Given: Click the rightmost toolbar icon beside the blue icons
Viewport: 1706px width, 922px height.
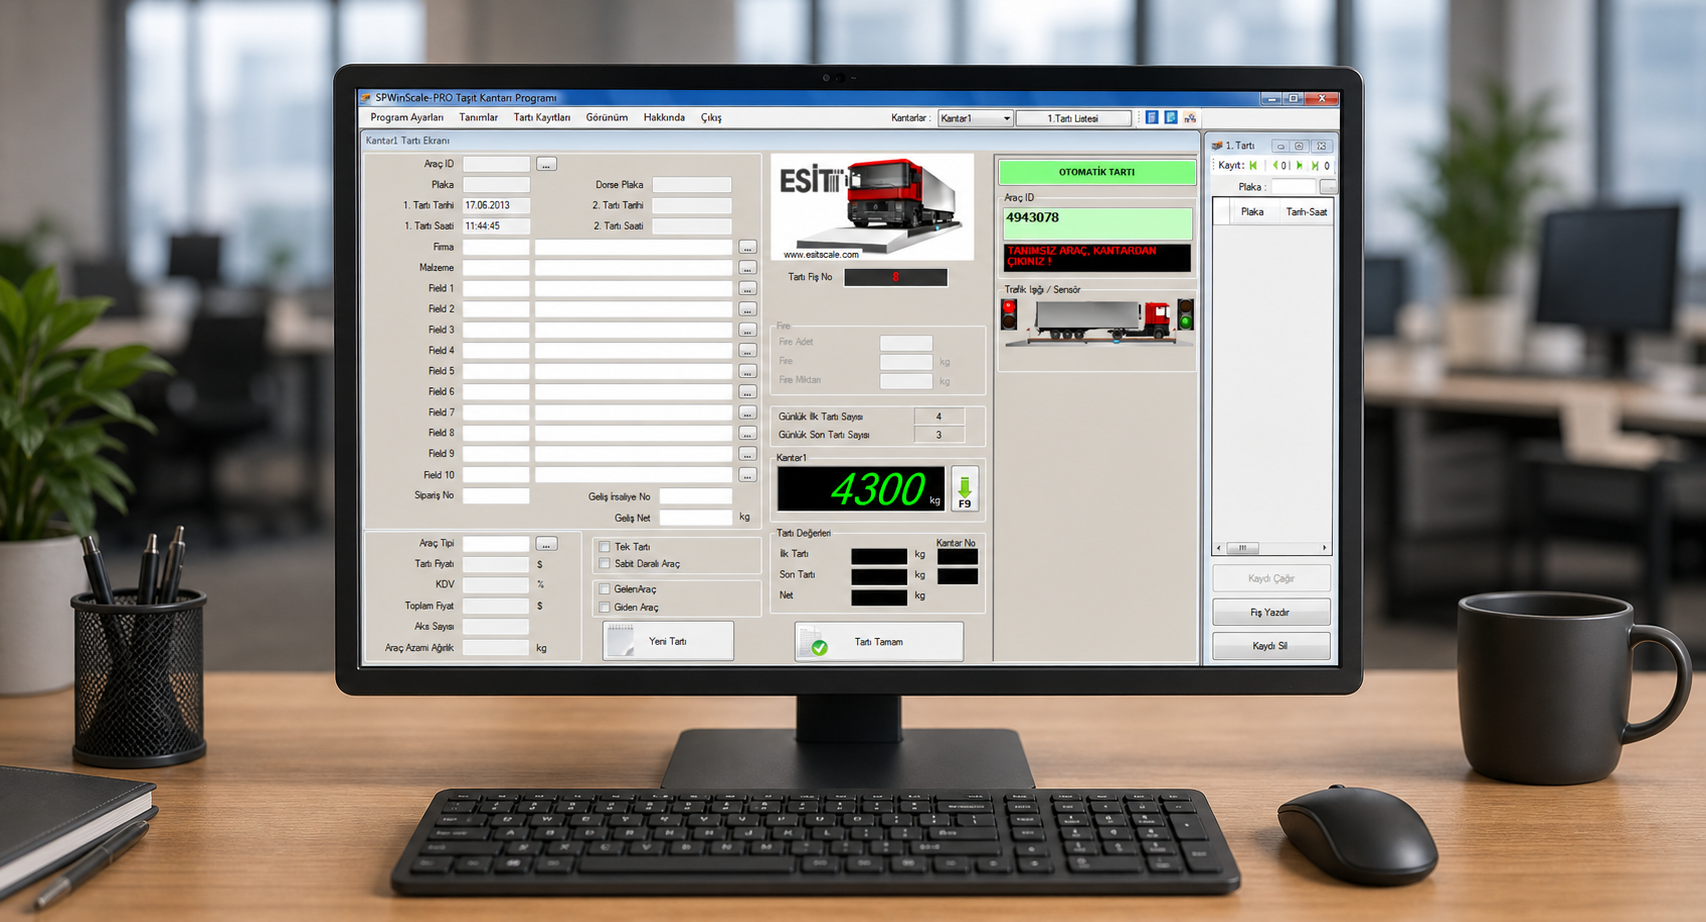Looking at the screenshot, I should (1190, 118).
